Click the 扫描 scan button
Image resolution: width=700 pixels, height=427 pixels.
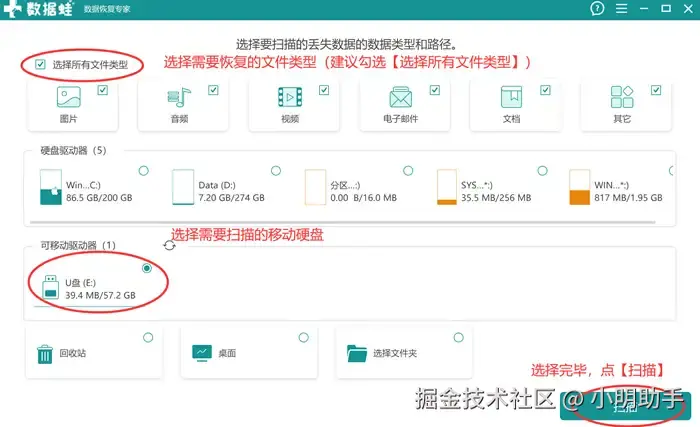click(x=625, y=406)
